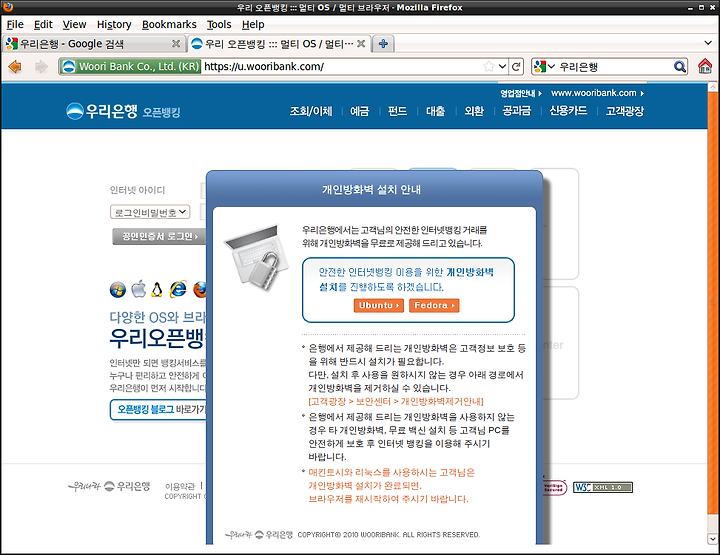The image size is (720, 555).
Task: Click the Apple OS logo icon
Action: coord(138,289)
